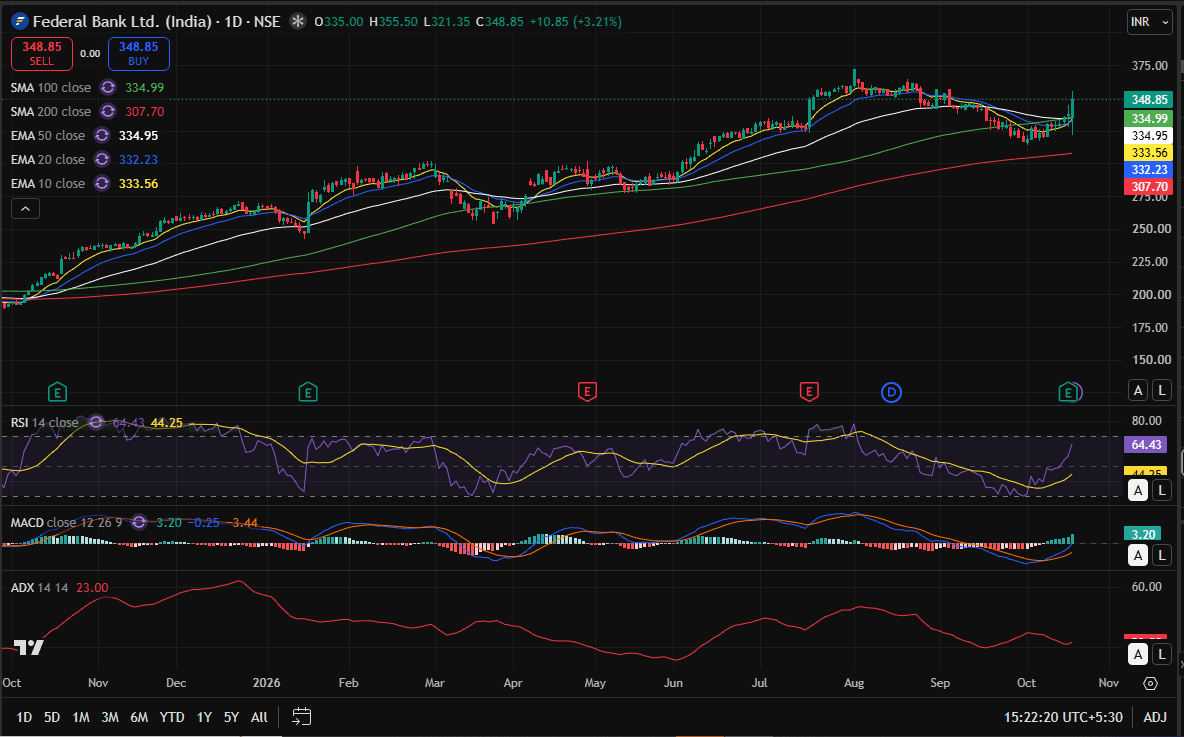The width and height of the screenshot is (1184, 737).
Task: Click the spread value 0.00 between Sell and Buy
Action: 90,54
